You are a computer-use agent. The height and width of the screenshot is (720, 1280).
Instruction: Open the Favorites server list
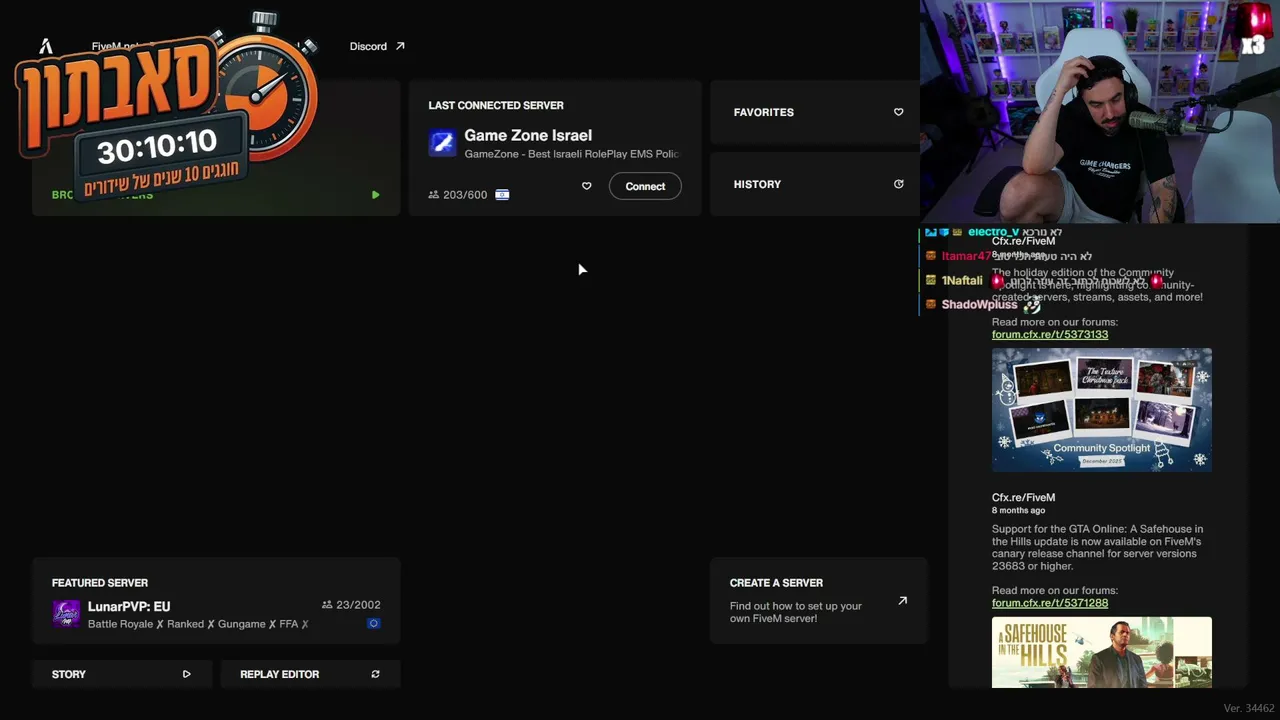coord(815,112)
